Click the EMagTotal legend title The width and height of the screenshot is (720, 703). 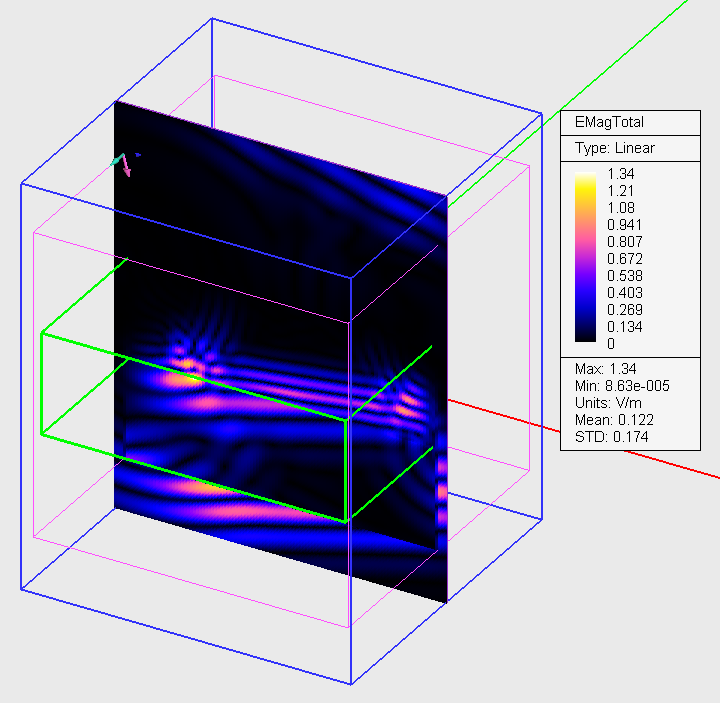click(609, 122)
